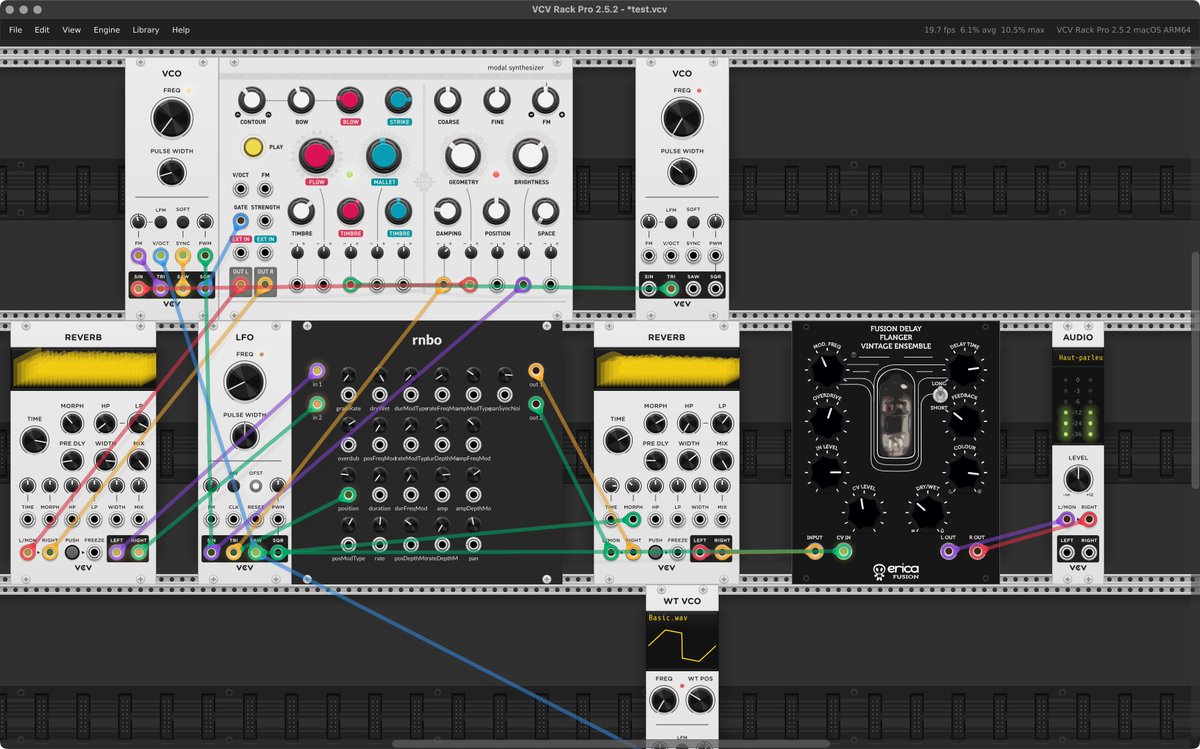Click the GEOMETRY knob

[463, 156]
